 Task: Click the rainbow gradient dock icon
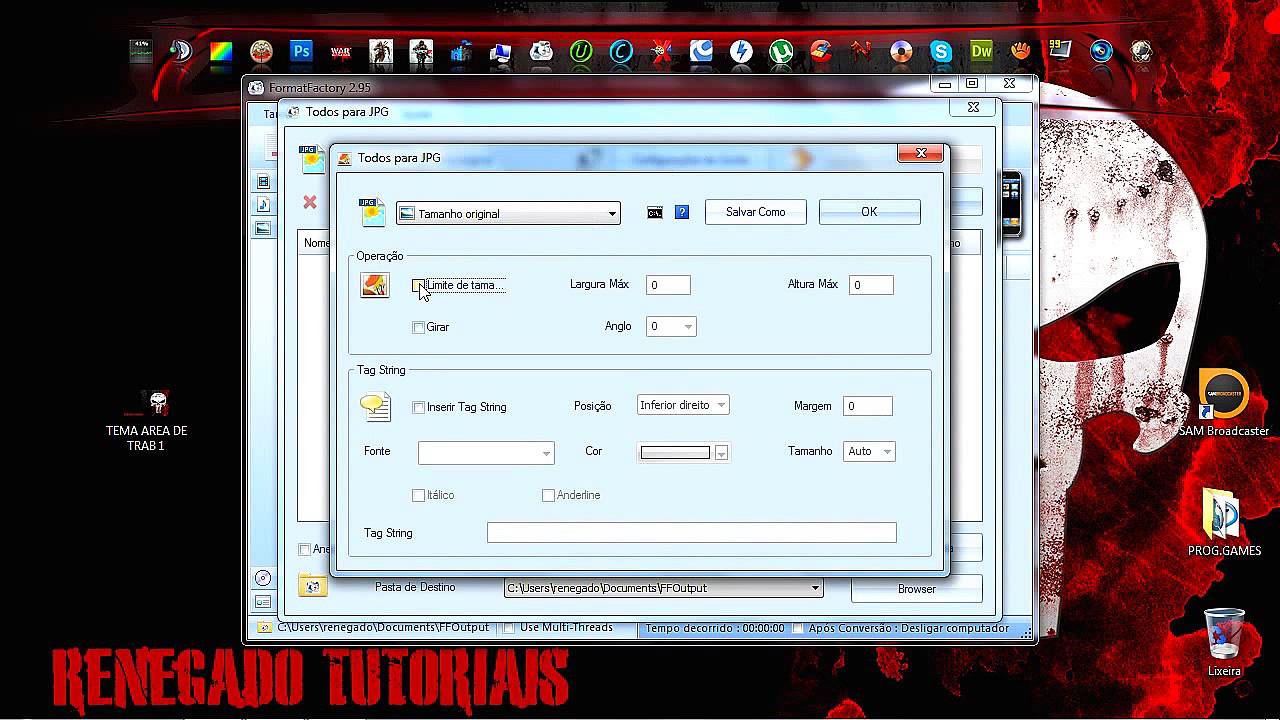pyautogui.click(x=221, y=51)
